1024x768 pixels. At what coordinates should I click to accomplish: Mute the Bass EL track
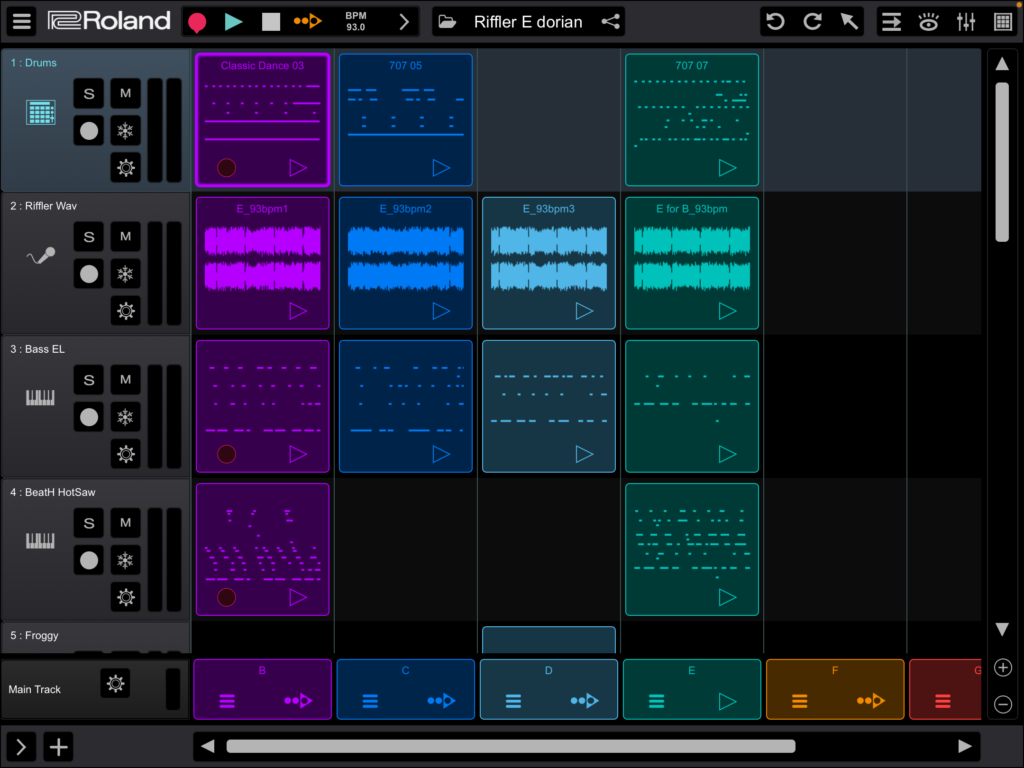pyautogui.click(x=125, y=380)
